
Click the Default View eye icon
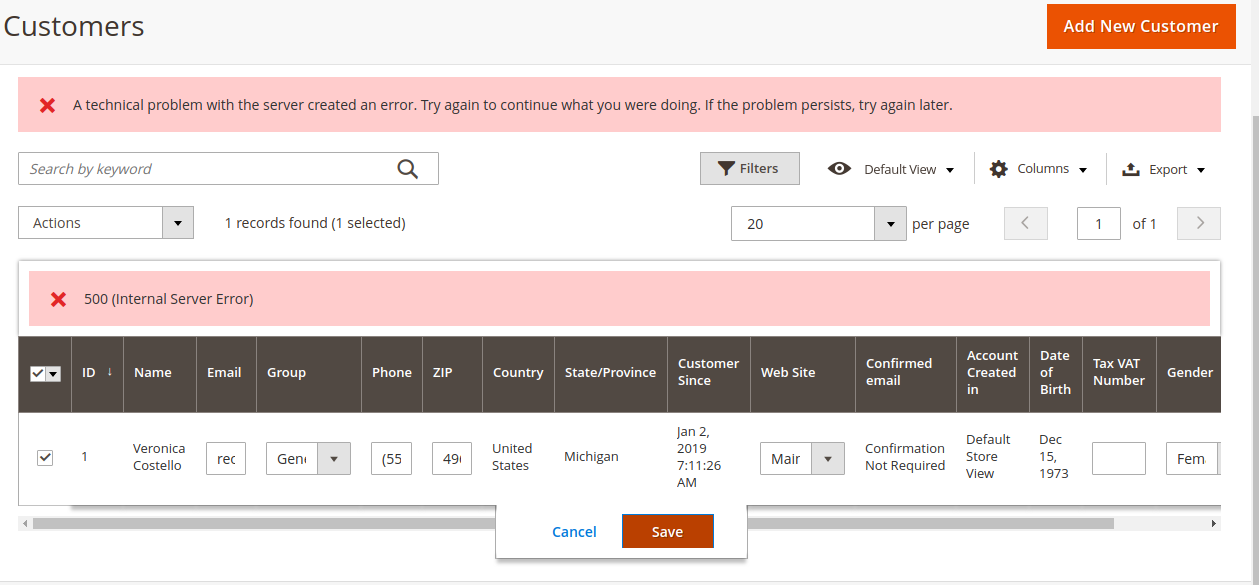[x=839, y=168]
